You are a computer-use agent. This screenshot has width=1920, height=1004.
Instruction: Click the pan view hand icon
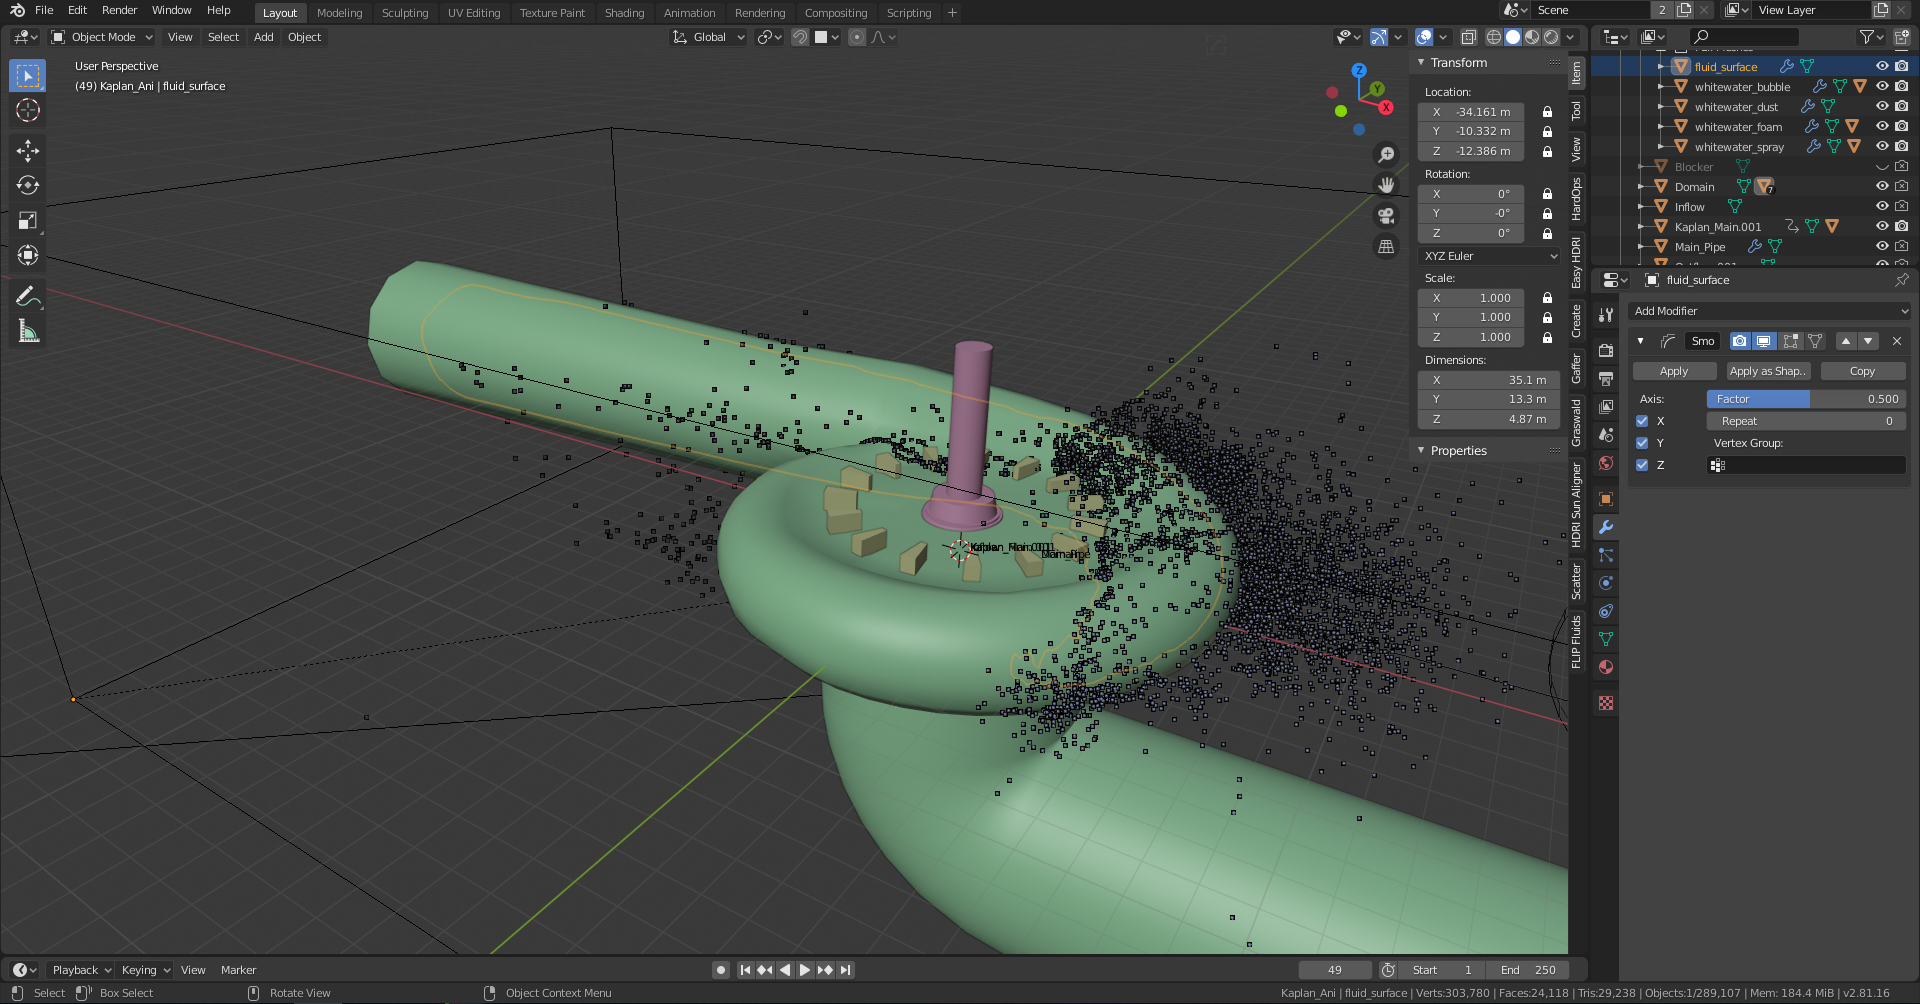1386,185
